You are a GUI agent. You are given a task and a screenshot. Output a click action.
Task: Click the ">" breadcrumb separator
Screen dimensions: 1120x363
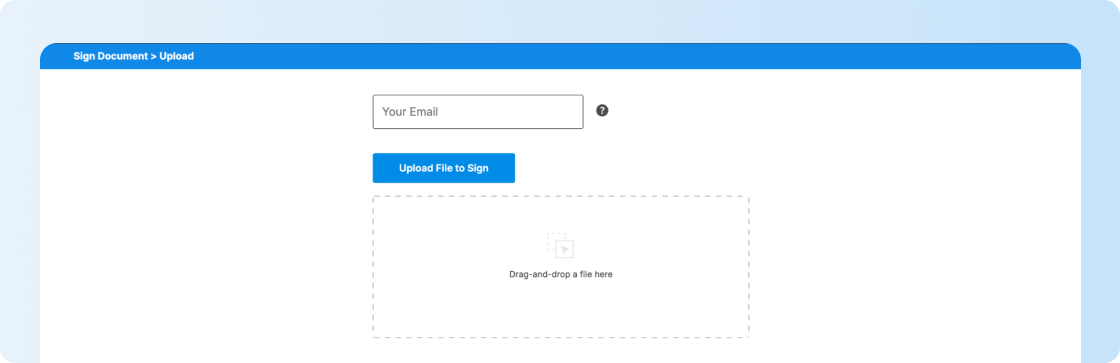[153, 56]
